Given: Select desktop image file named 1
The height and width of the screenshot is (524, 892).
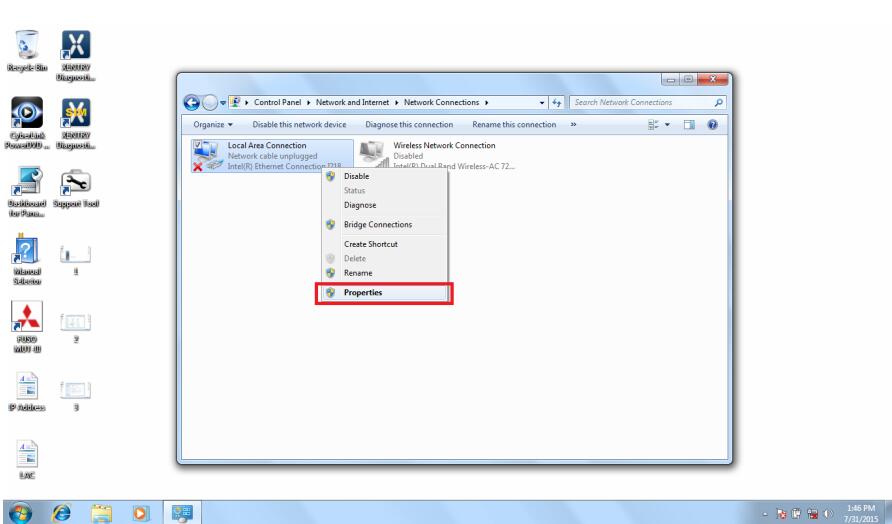Looking at the screenshot, I should coord(76,259).
